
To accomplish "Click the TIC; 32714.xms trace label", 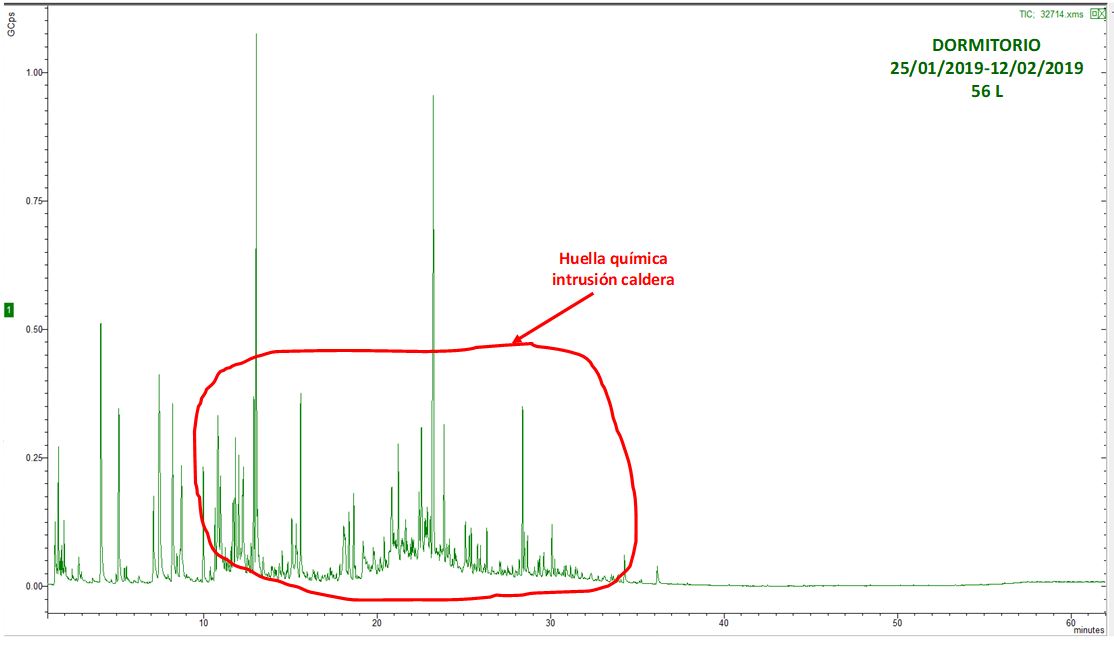I will 1048,14.
